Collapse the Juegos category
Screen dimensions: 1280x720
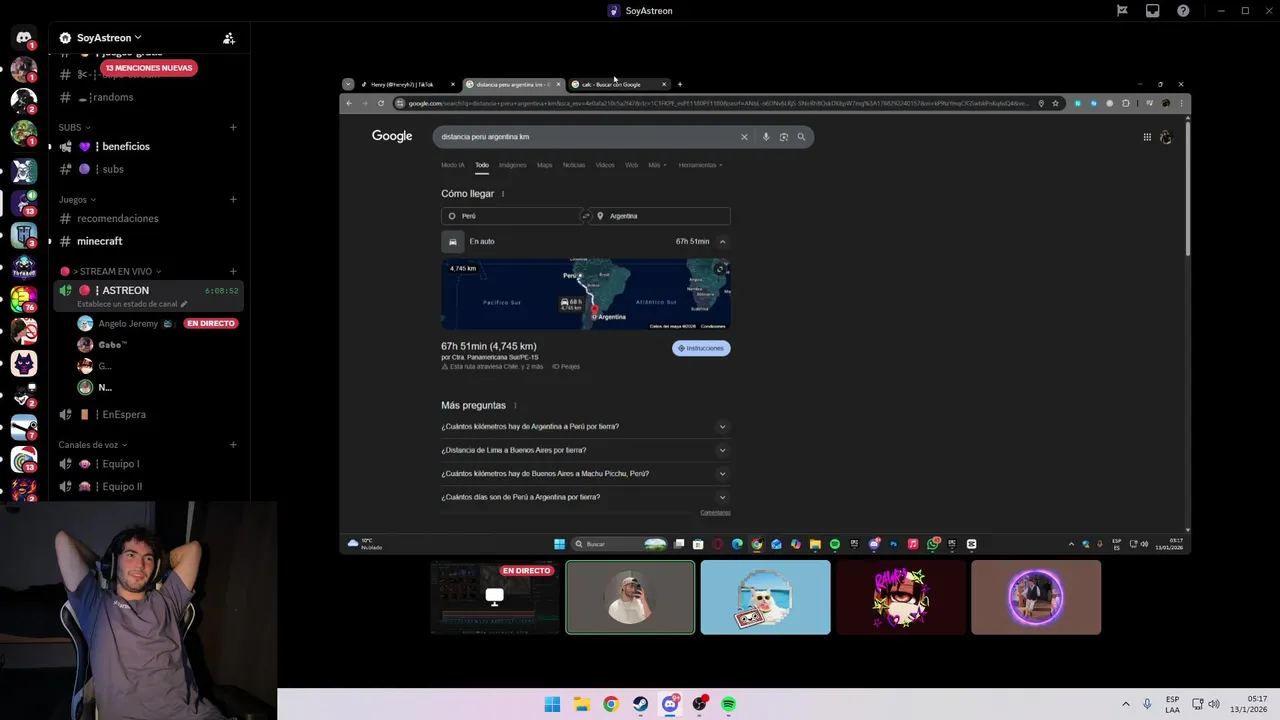click(x=78, y=199)
